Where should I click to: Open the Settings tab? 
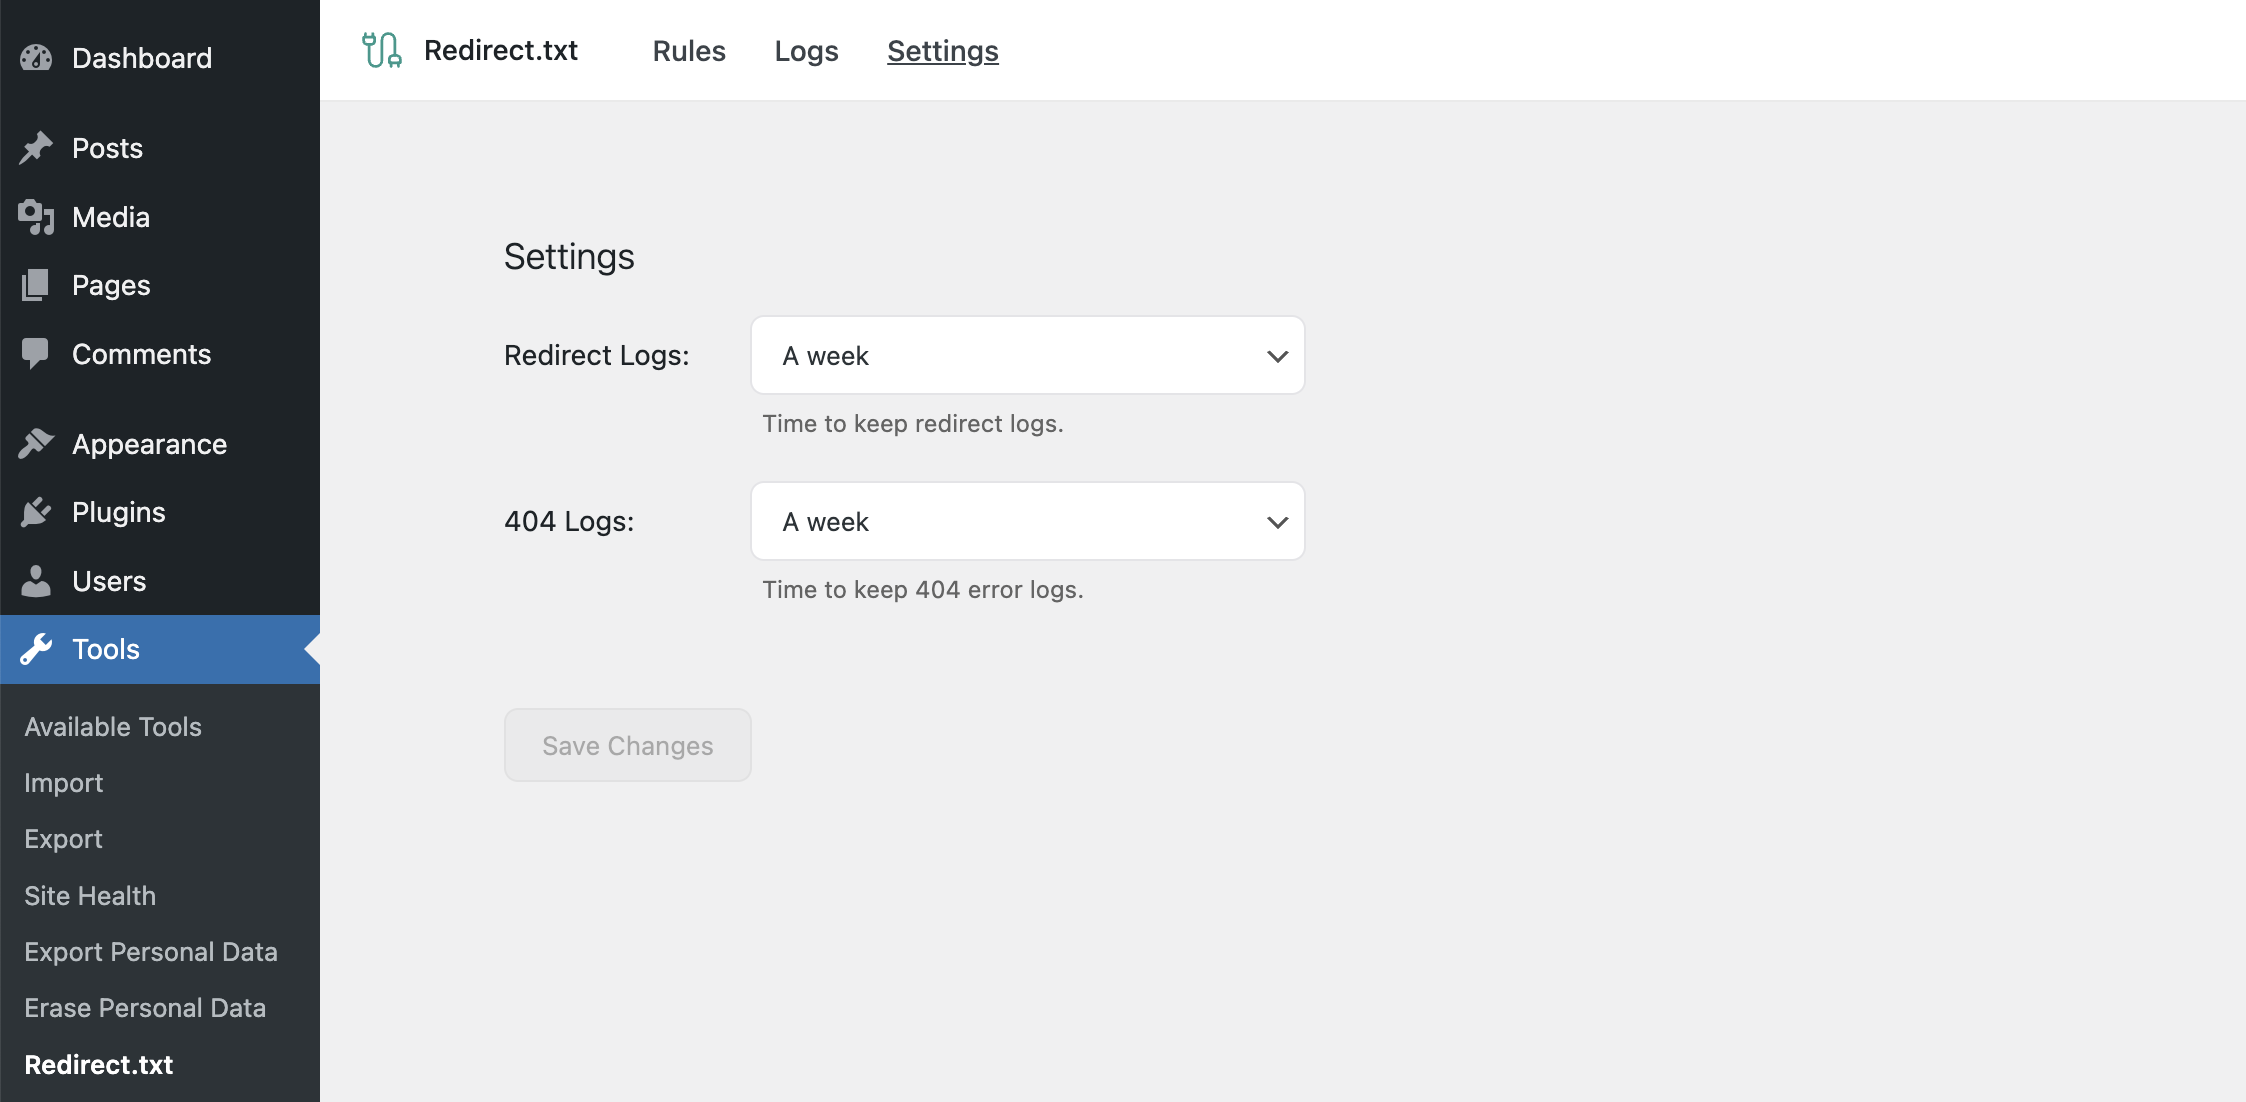pos(943,50)
